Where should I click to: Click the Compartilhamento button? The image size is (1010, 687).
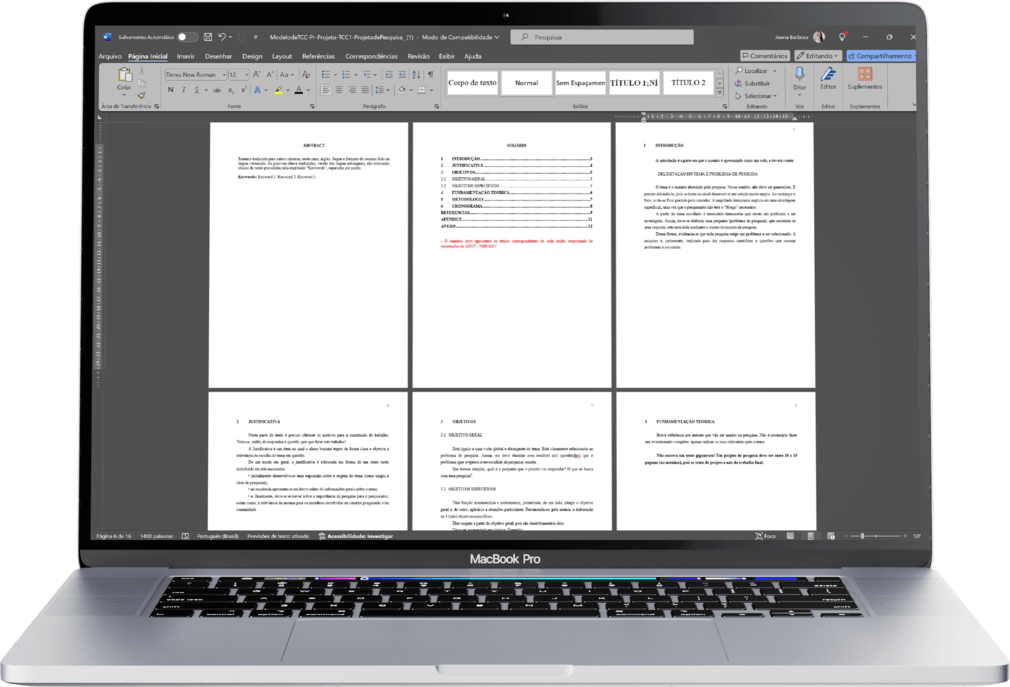[879, 56]
